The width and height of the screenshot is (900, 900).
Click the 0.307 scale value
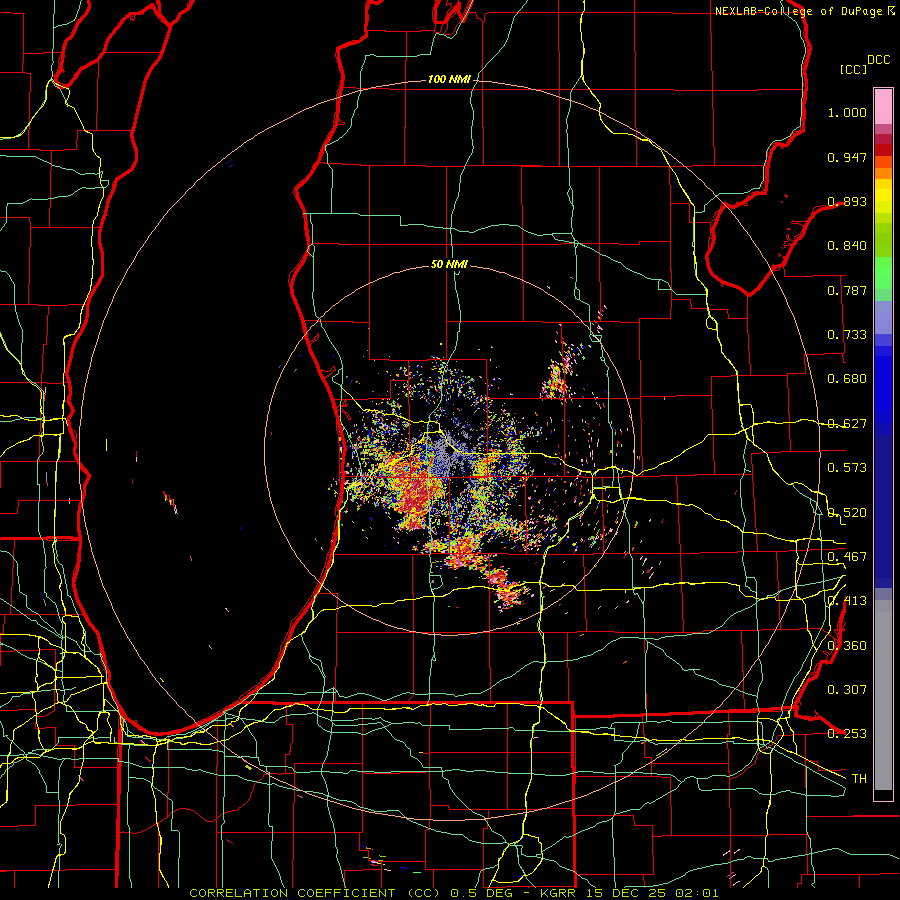847,690
